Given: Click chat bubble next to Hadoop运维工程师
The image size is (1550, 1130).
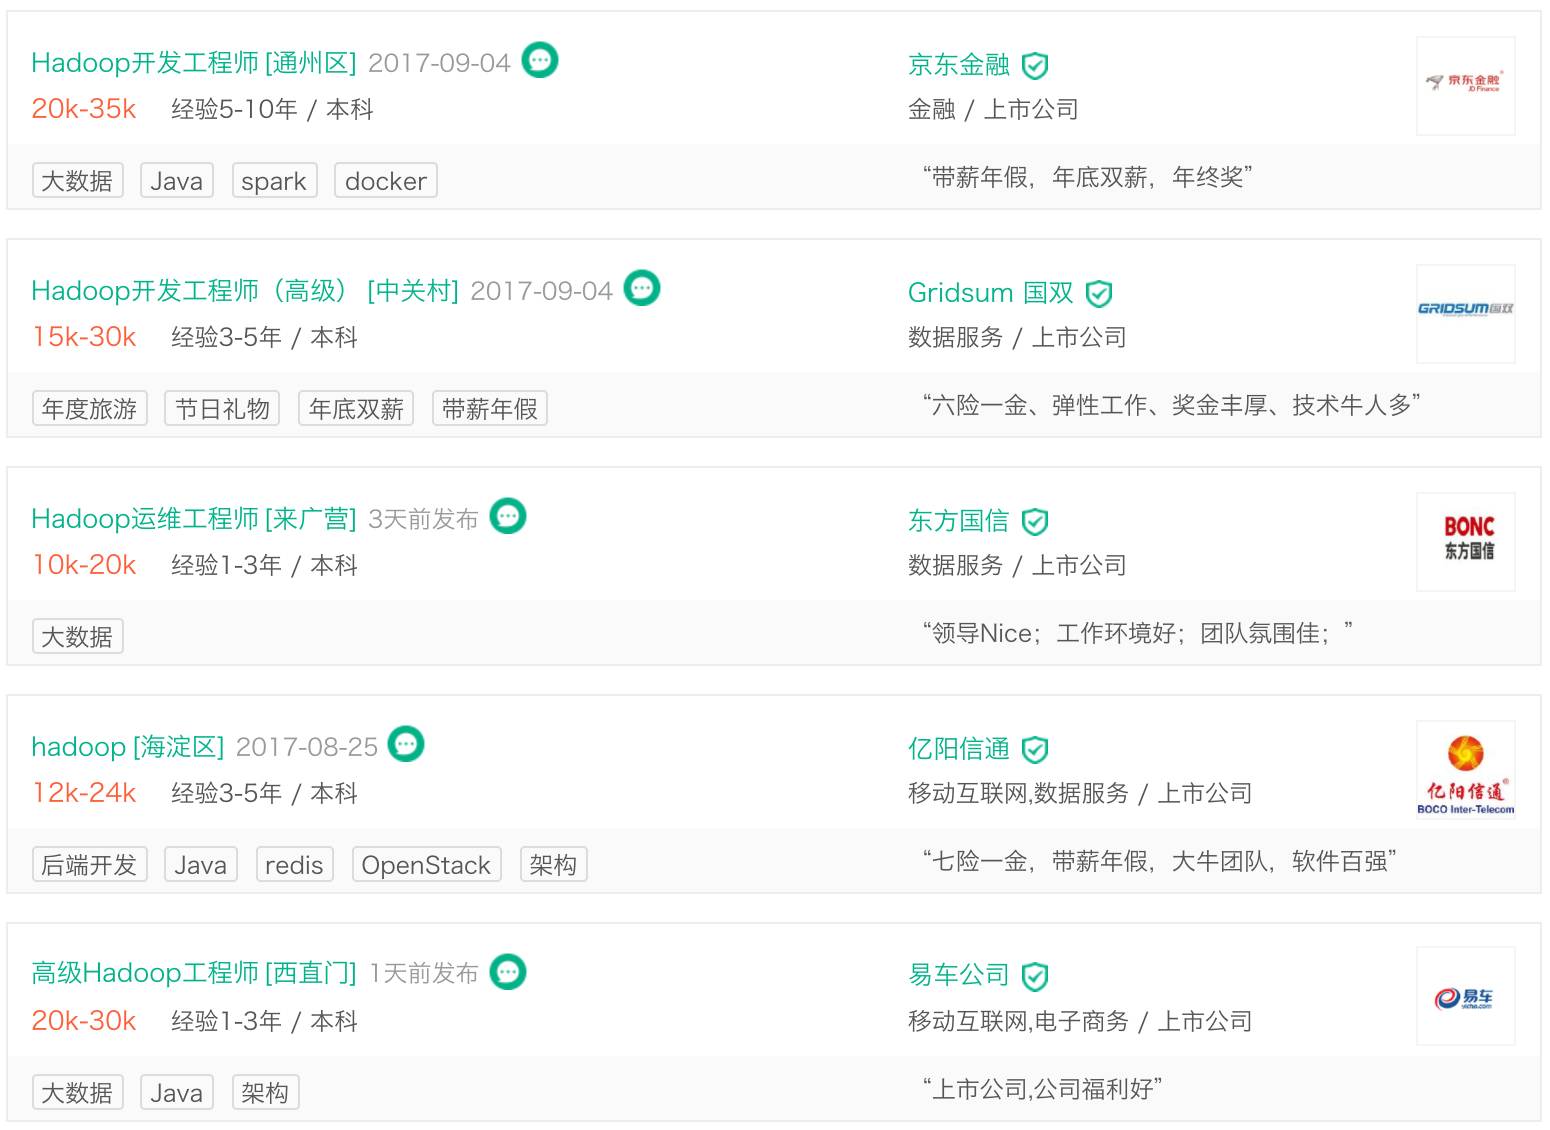Looking at the screenshot, I should (x=508, y=517).
